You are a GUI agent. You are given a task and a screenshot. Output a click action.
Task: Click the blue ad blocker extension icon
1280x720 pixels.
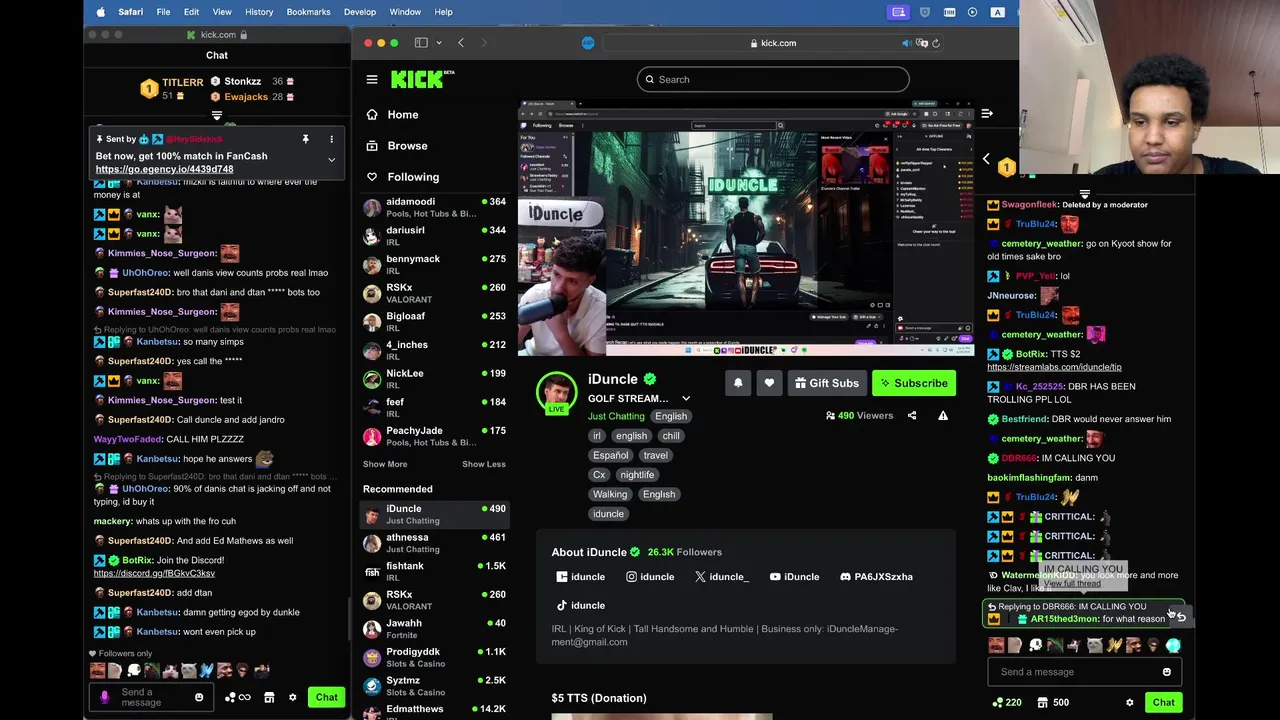click(588, 43)
